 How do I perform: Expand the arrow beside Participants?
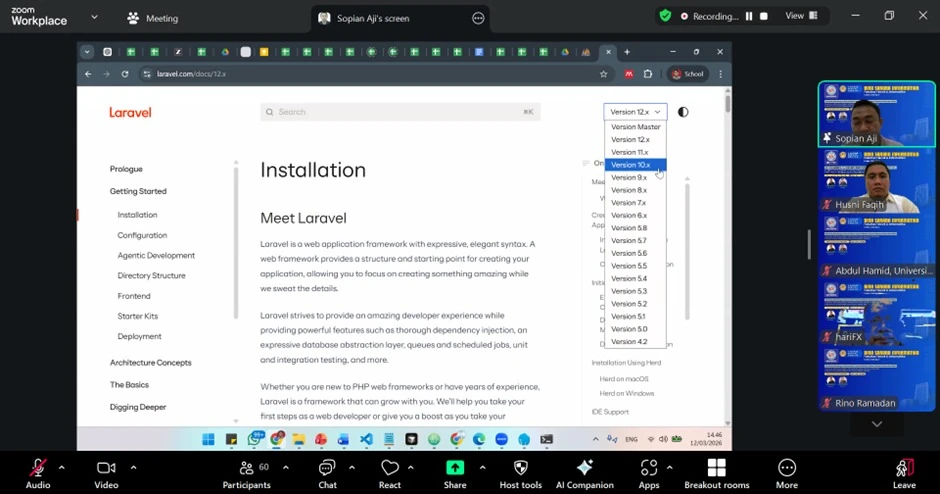(285, 468)
